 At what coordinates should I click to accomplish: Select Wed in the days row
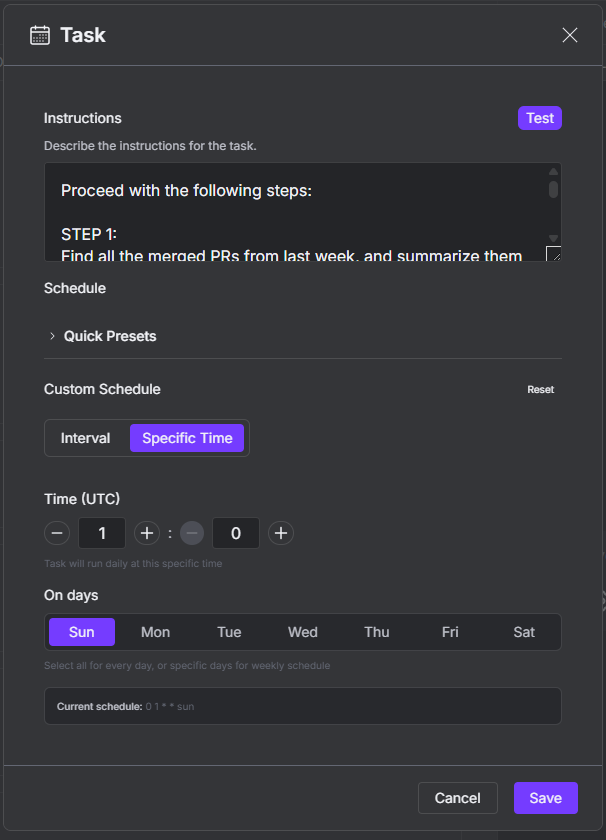302,631
